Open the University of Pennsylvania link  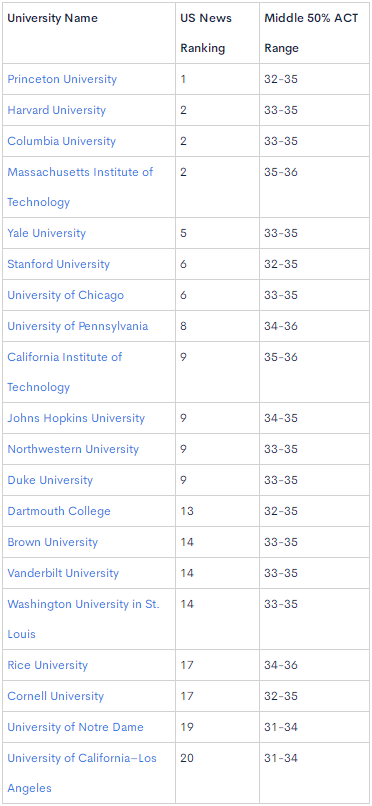(x=78, y=326)
